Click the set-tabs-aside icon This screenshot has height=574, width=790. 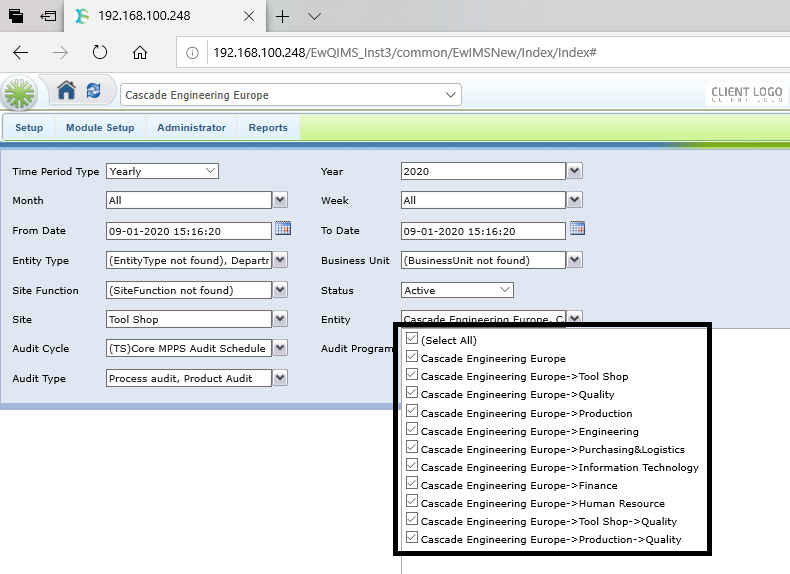pos(48,16)
